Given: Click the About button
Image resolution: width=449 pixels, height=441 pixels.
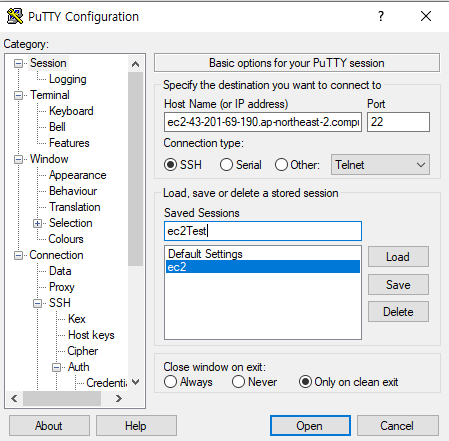Looking at the screenshot, I should pos(49,426).
